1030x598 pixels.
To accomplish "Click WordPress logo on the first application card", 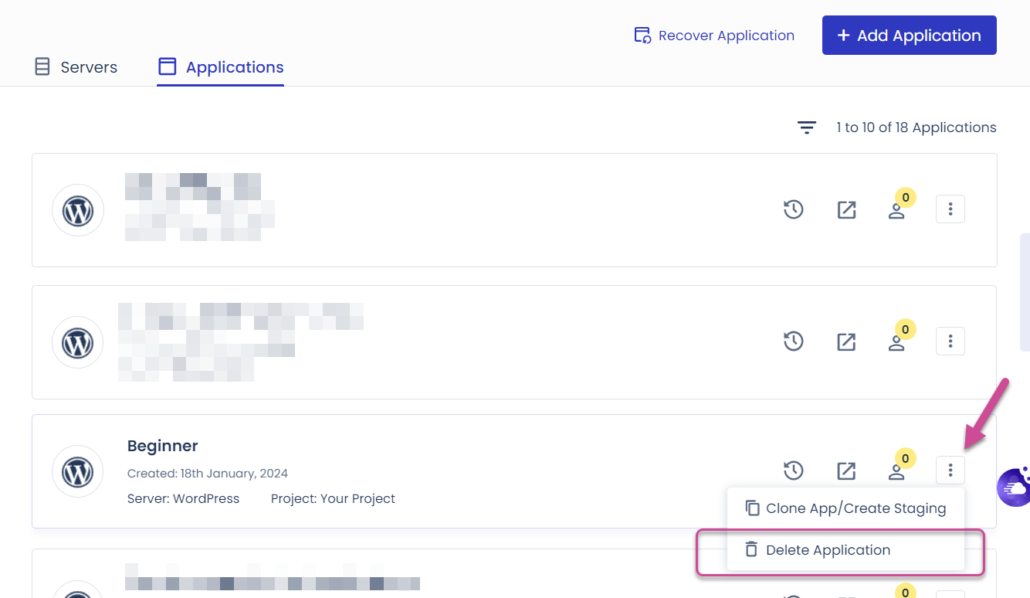I will point(78,211).
